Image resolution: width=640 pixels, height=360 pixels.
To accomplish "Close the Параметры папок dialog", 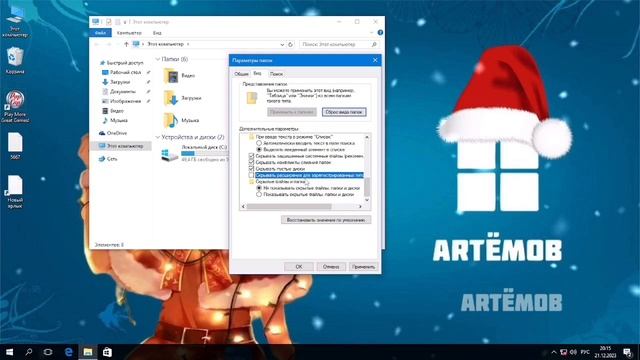I will pyautogui.click(x=375, y=60).
